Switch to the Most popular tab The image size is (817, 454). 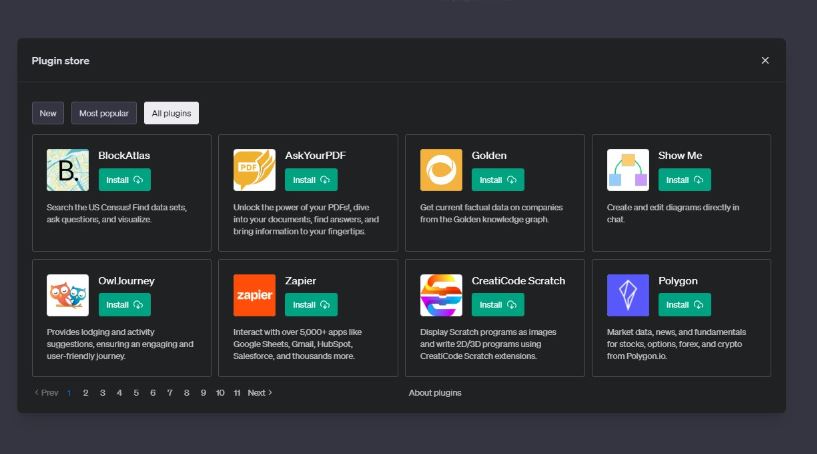(104, 113)
